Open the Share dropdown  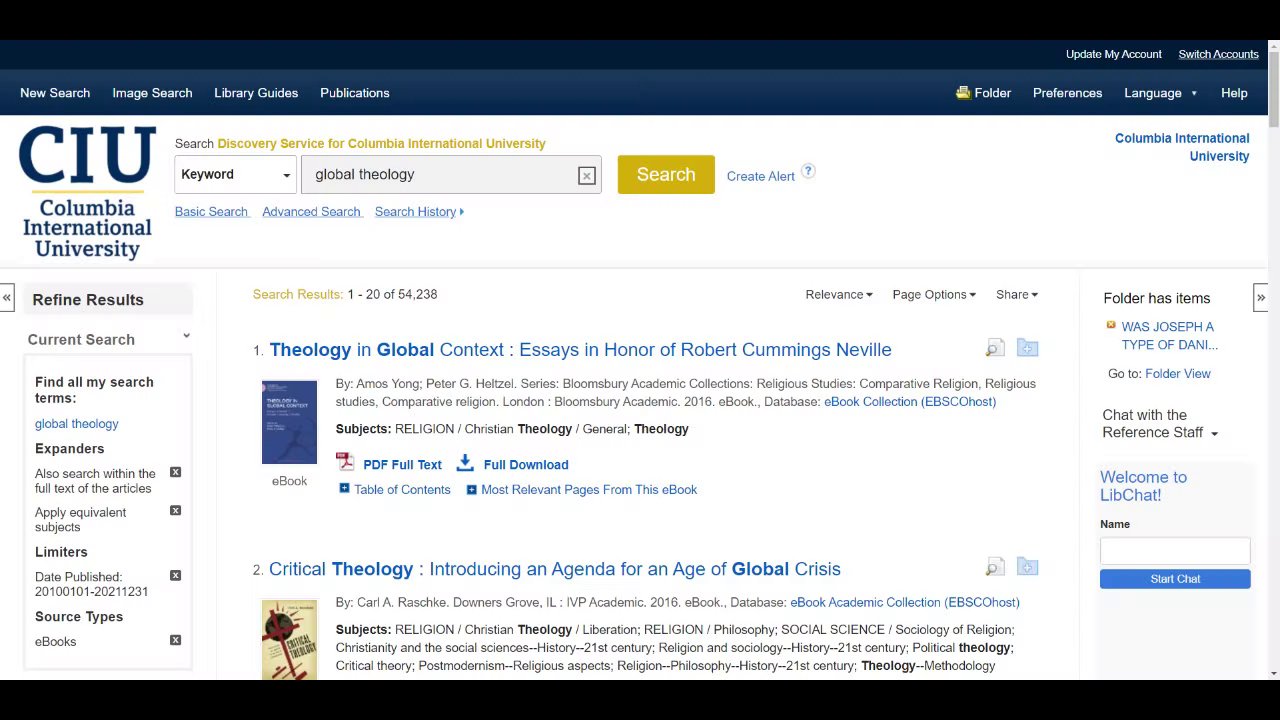pos(1017,295)
